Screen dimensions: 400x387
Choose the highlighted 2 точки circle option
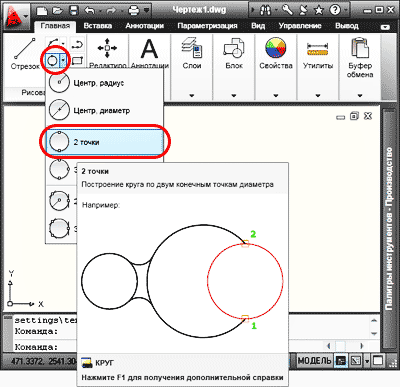[x=105, y=142]
